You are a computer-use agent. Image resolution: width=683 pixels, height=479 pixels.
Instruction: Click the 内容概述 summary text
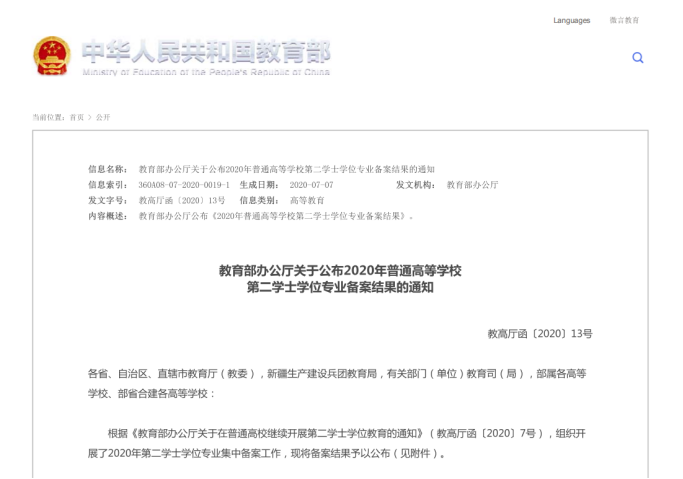(x=275, y=215)
